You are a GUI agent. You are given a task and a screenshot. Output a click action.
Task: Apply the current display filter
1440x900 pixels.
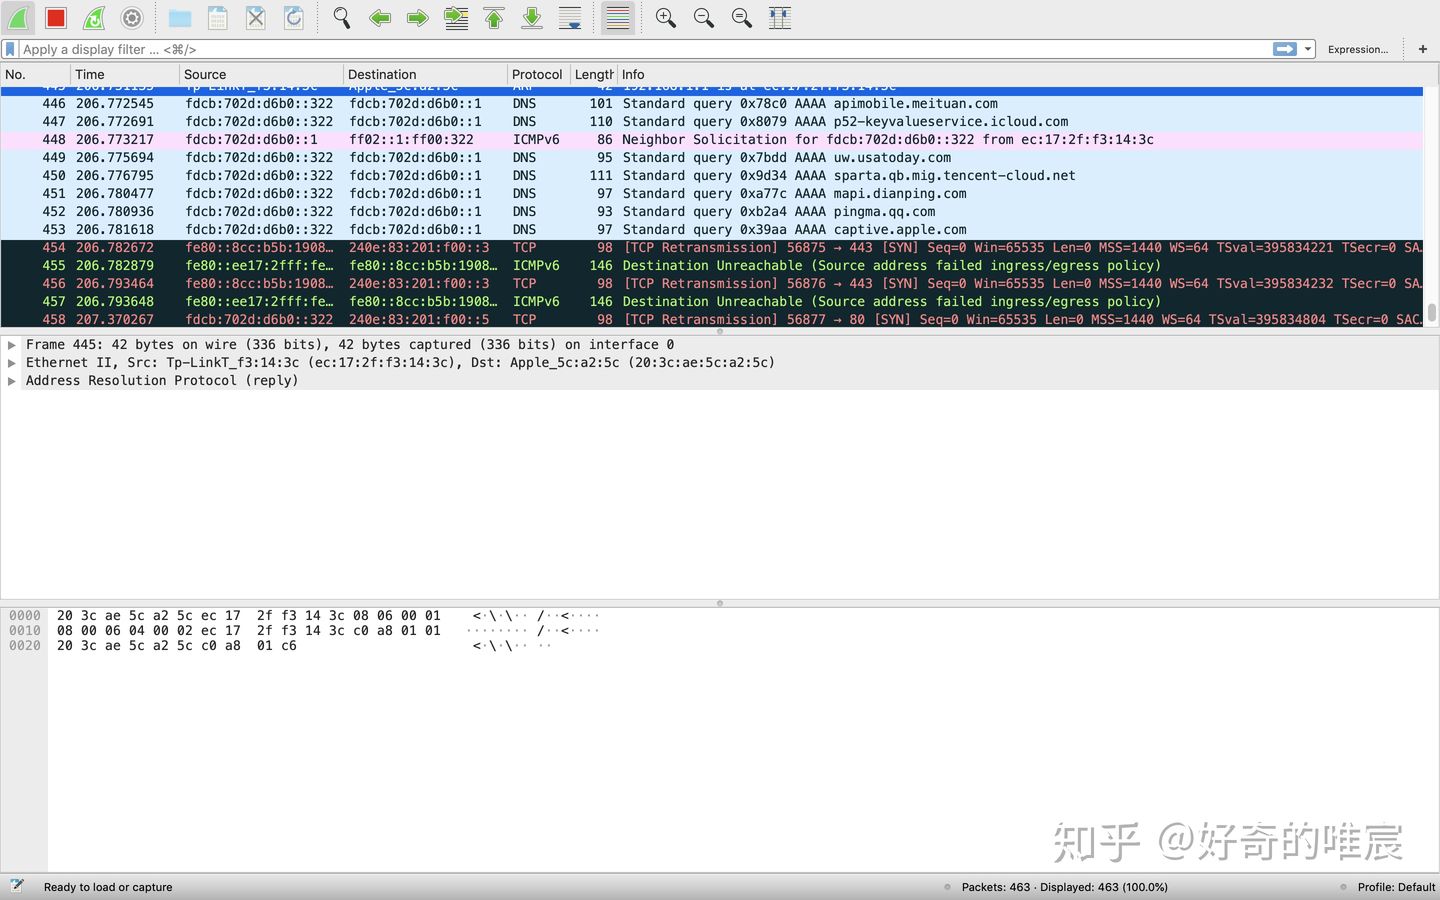click(x=1285, y=48)
